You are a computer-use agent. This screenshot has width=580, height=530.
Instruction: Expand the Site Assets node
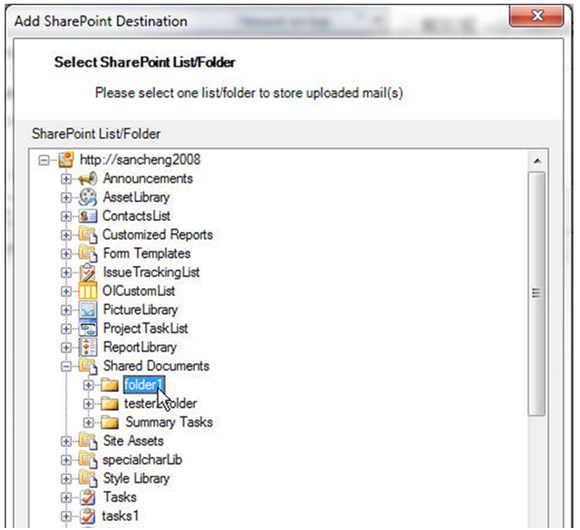click(66, 441)
